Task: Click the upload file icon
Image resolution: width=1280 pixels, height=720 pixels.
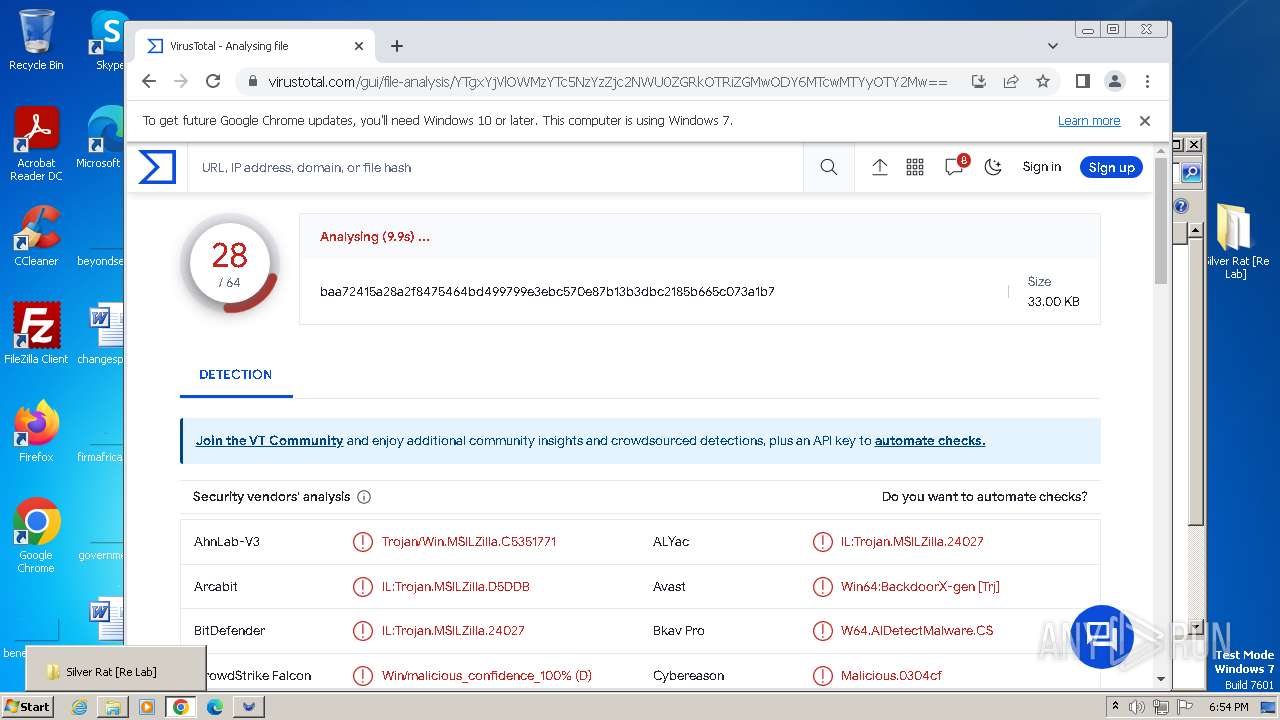Action: [880, 167]
